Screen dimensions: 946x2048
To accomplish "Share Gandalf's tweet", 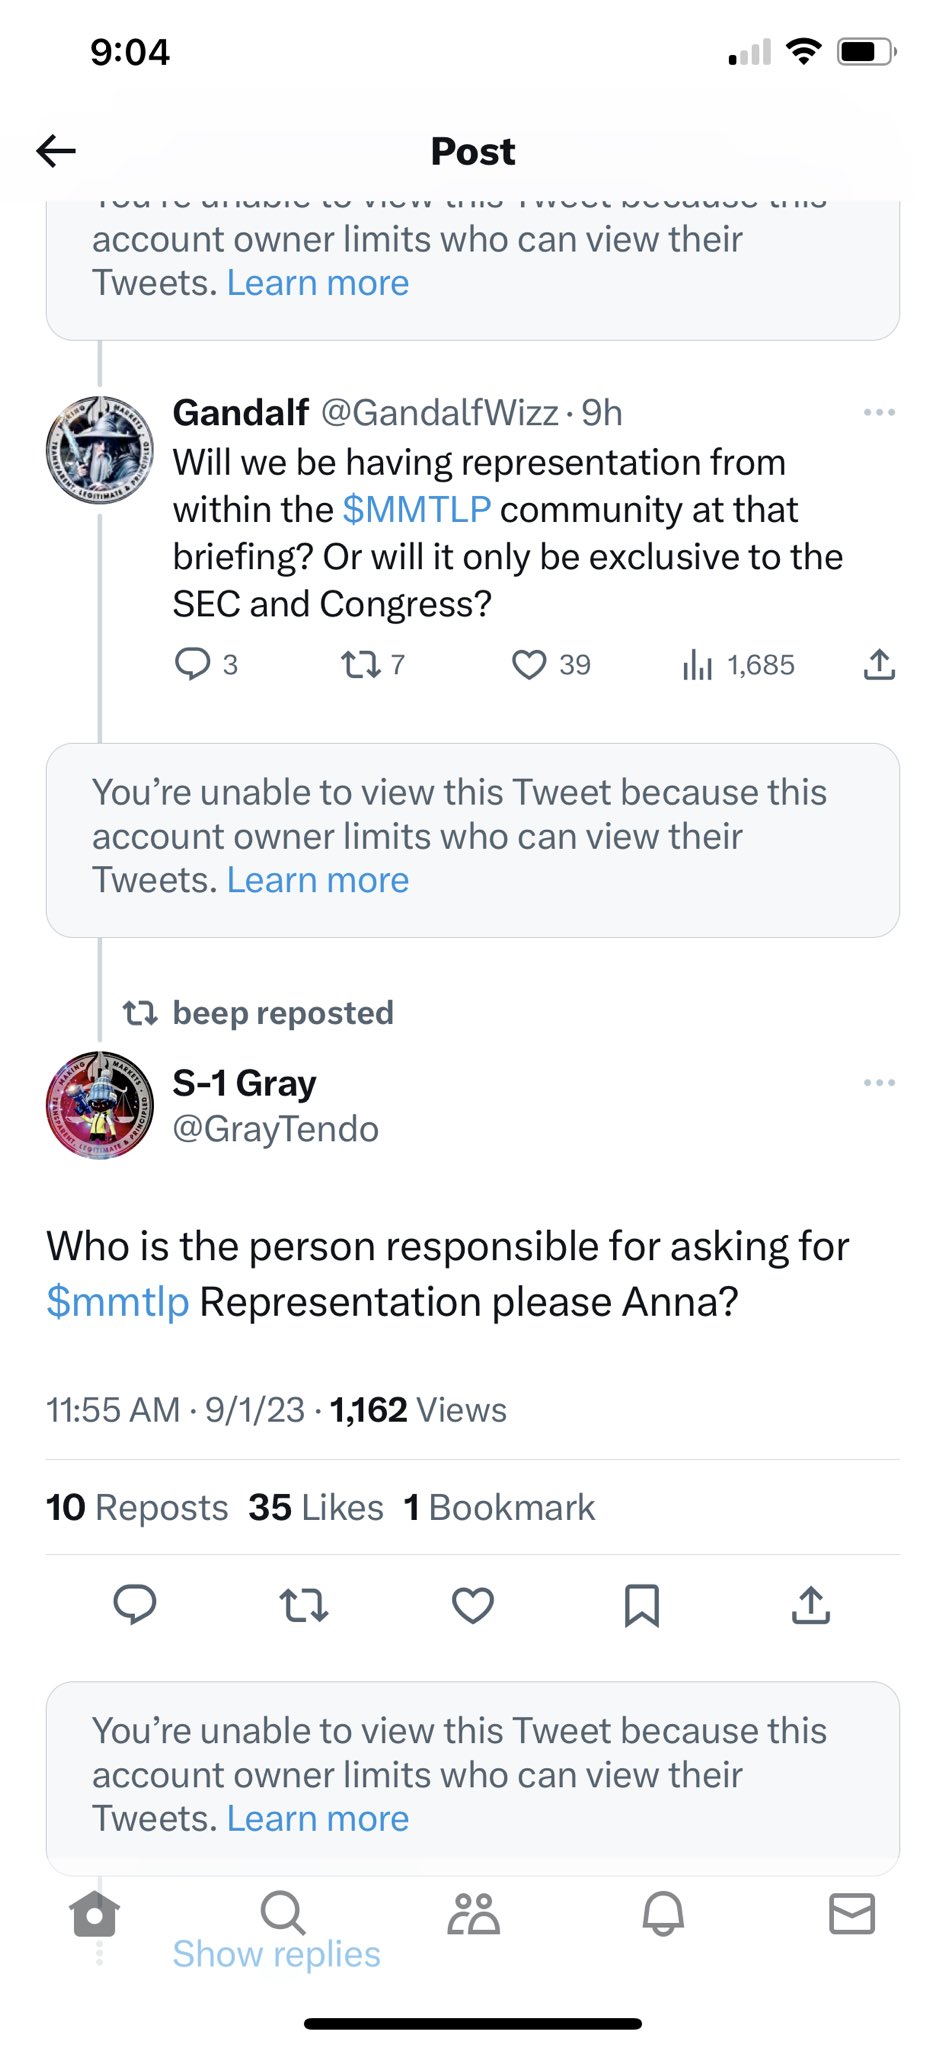I will pyautogui.click(x=879, y=664).
